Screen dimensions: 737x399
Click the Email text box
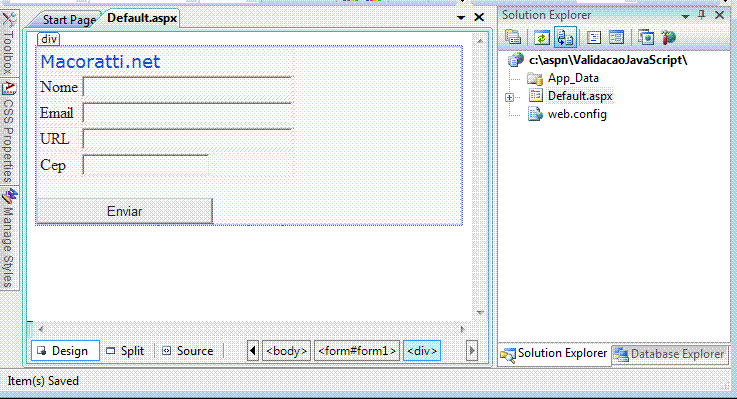click(188, 113)
